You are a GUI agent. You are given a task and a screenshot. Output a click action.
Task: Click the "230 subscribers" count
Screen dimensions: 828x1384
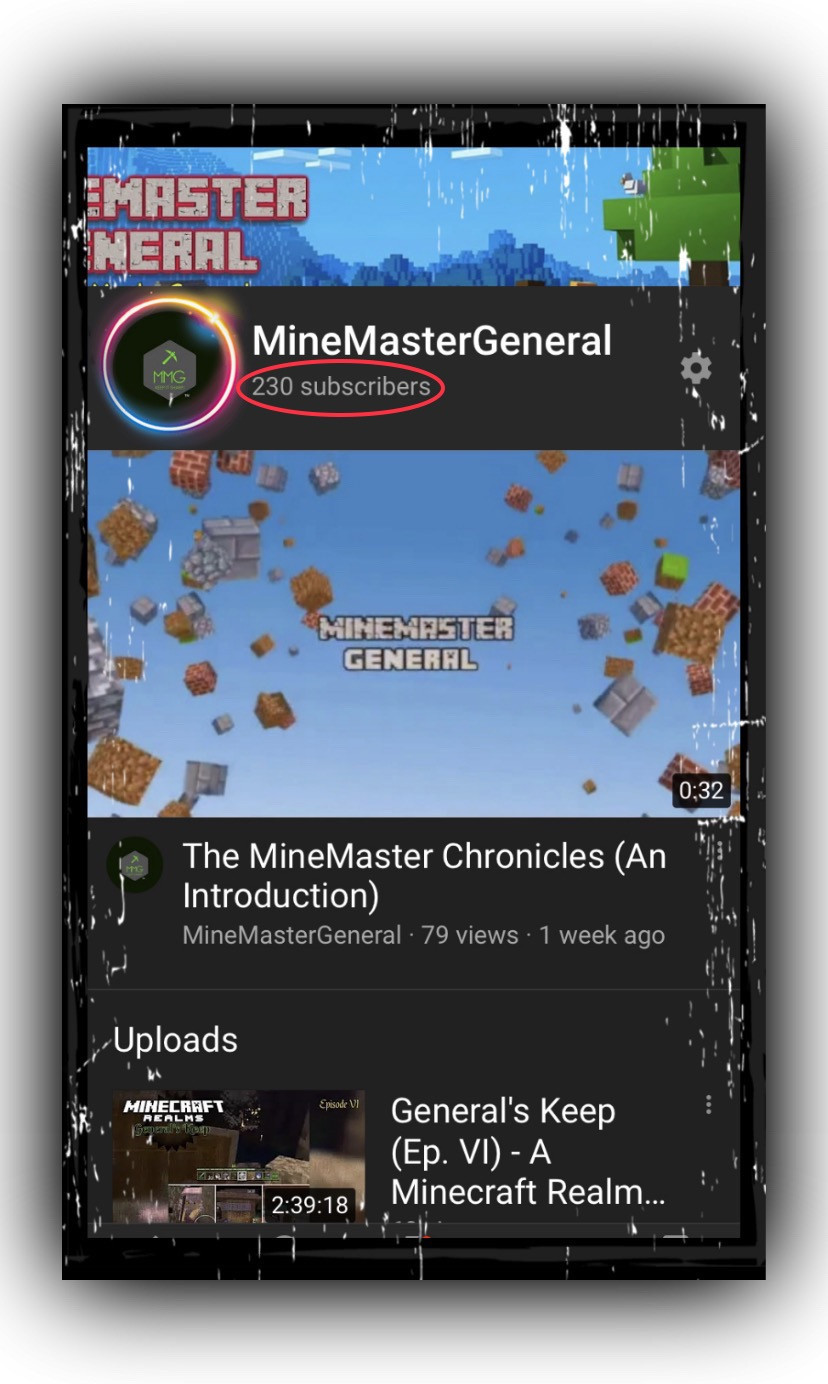point(341,387)
